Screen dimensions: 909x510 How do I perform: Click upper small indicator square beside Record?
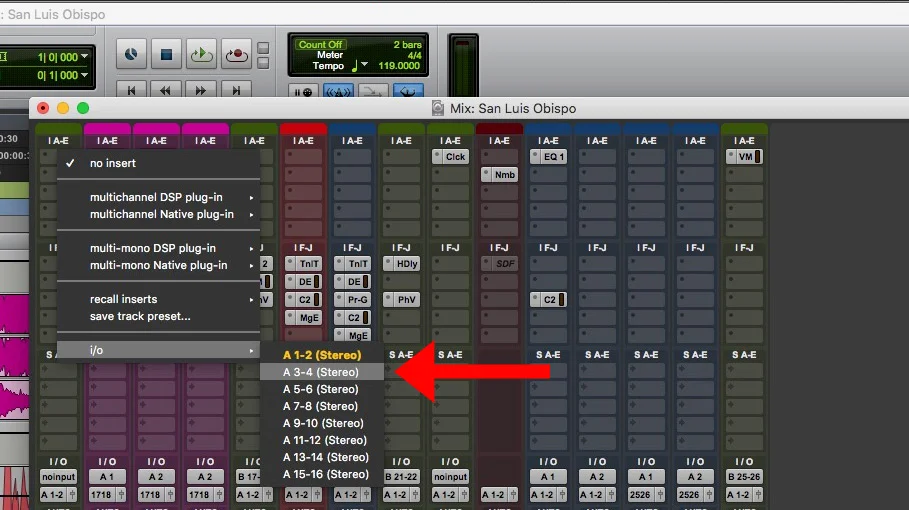click(263, 48)
